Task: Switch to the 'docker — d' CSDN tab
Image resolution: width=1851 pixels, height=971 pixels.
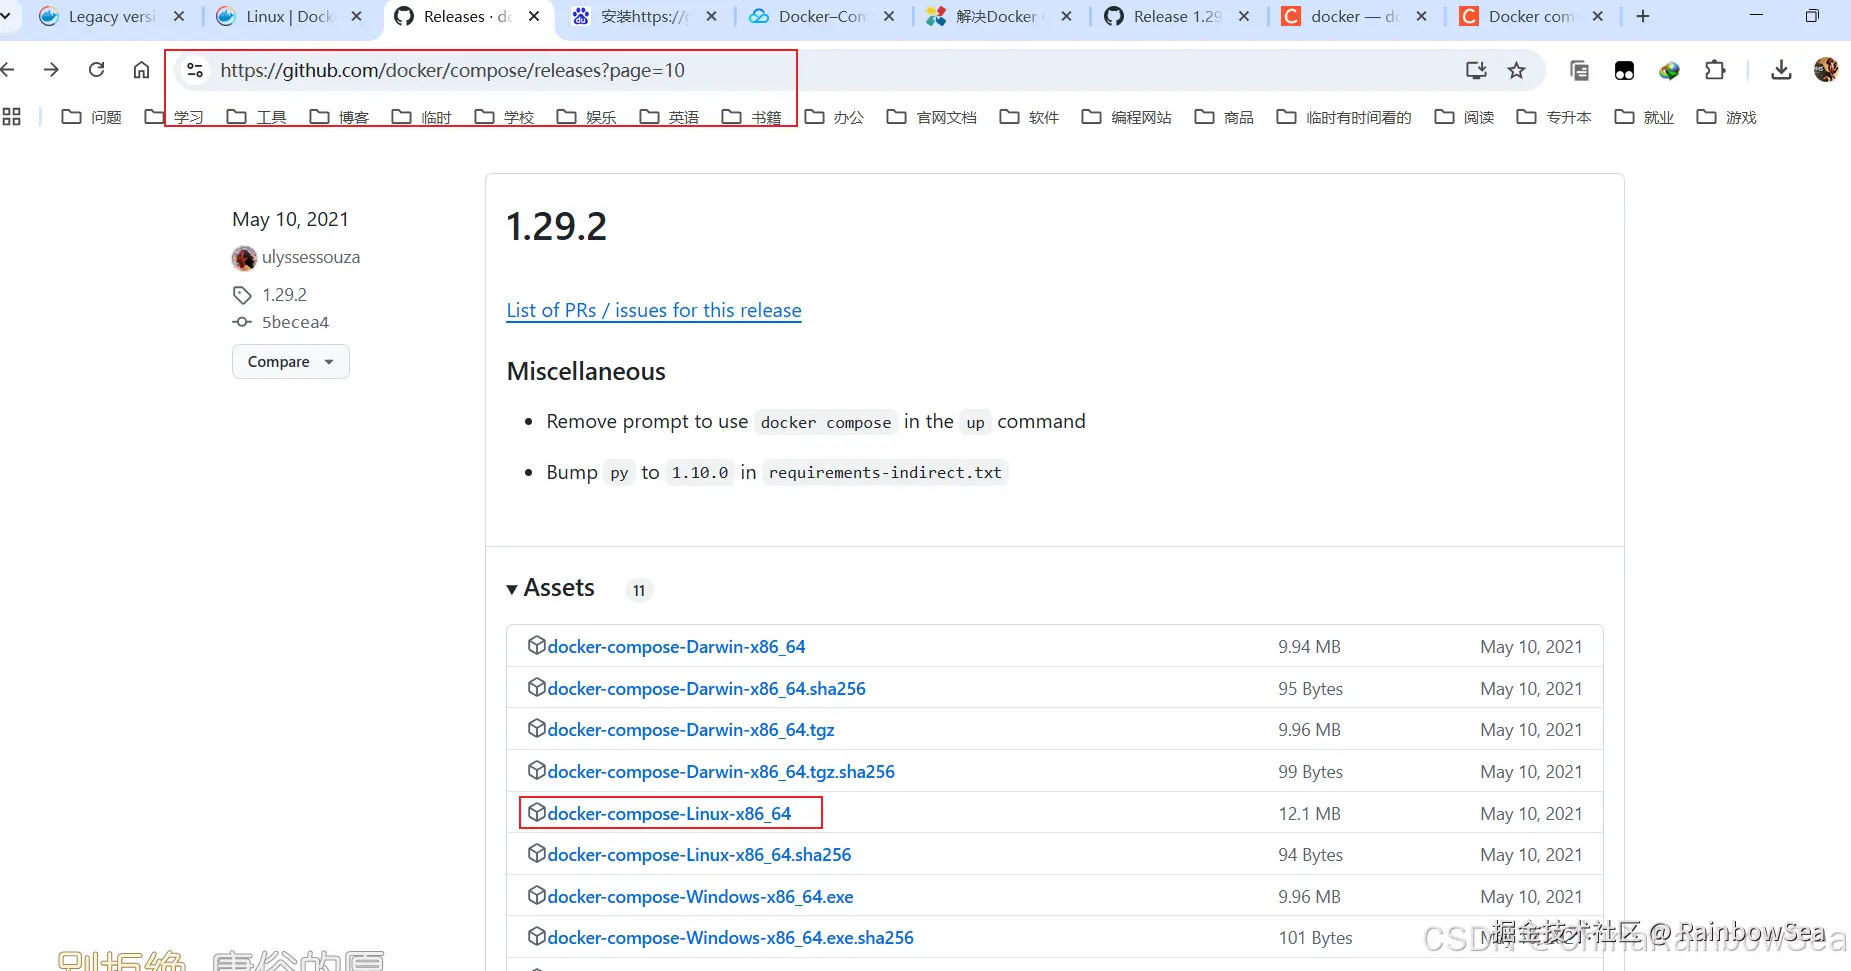Action: point(1342,16)
